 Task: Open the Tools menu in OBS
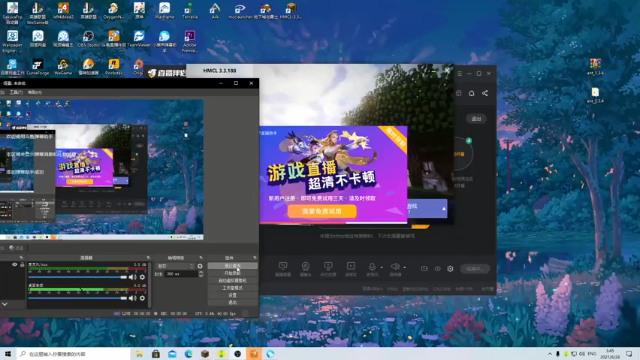[x=16, y=92]
